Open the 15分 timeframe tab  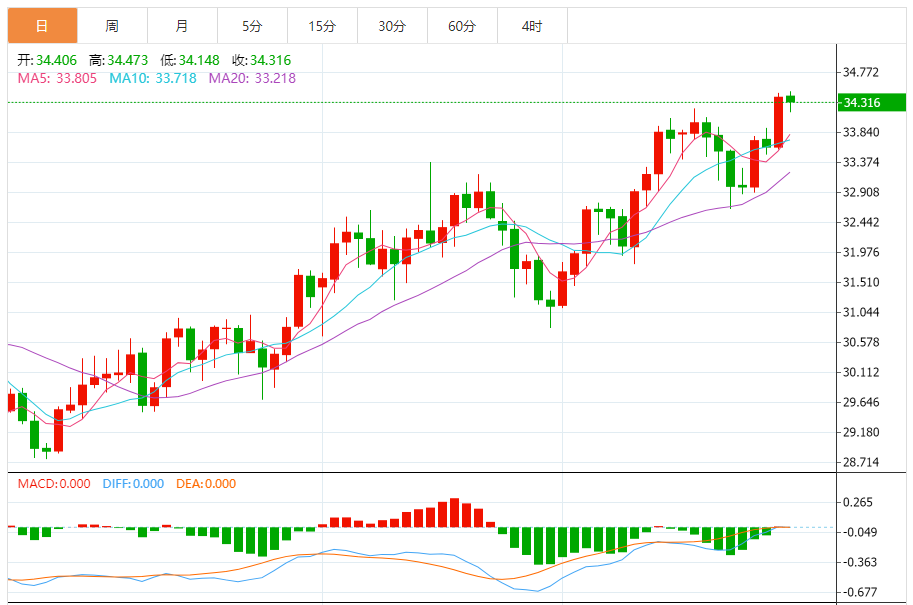point(322,26)
